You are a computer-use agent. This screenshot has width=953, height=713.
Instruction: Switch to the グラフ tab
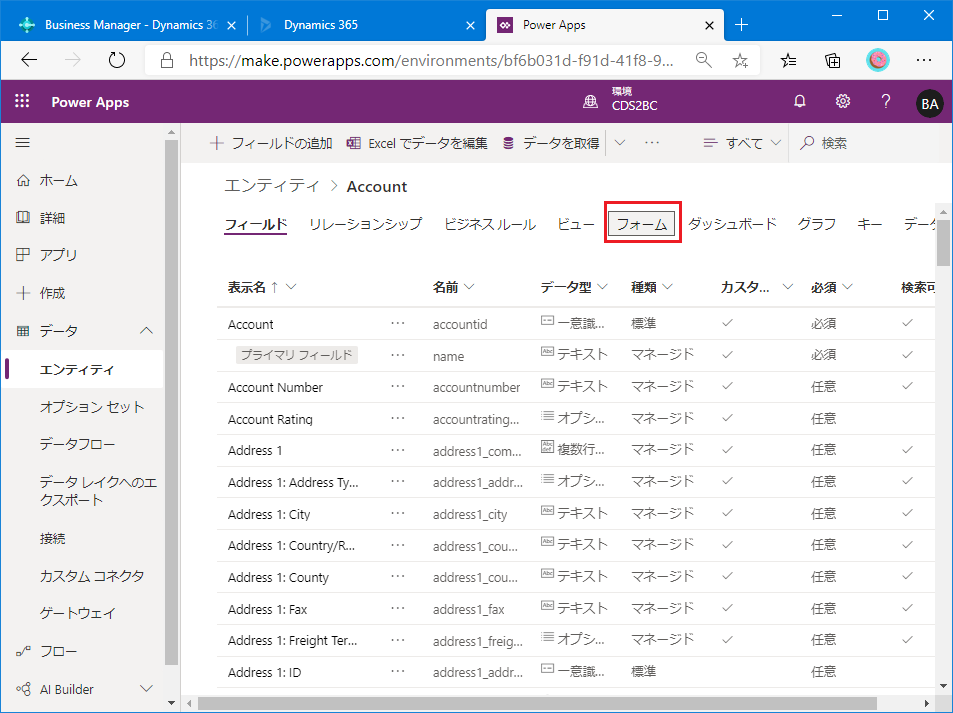[817, 224]
